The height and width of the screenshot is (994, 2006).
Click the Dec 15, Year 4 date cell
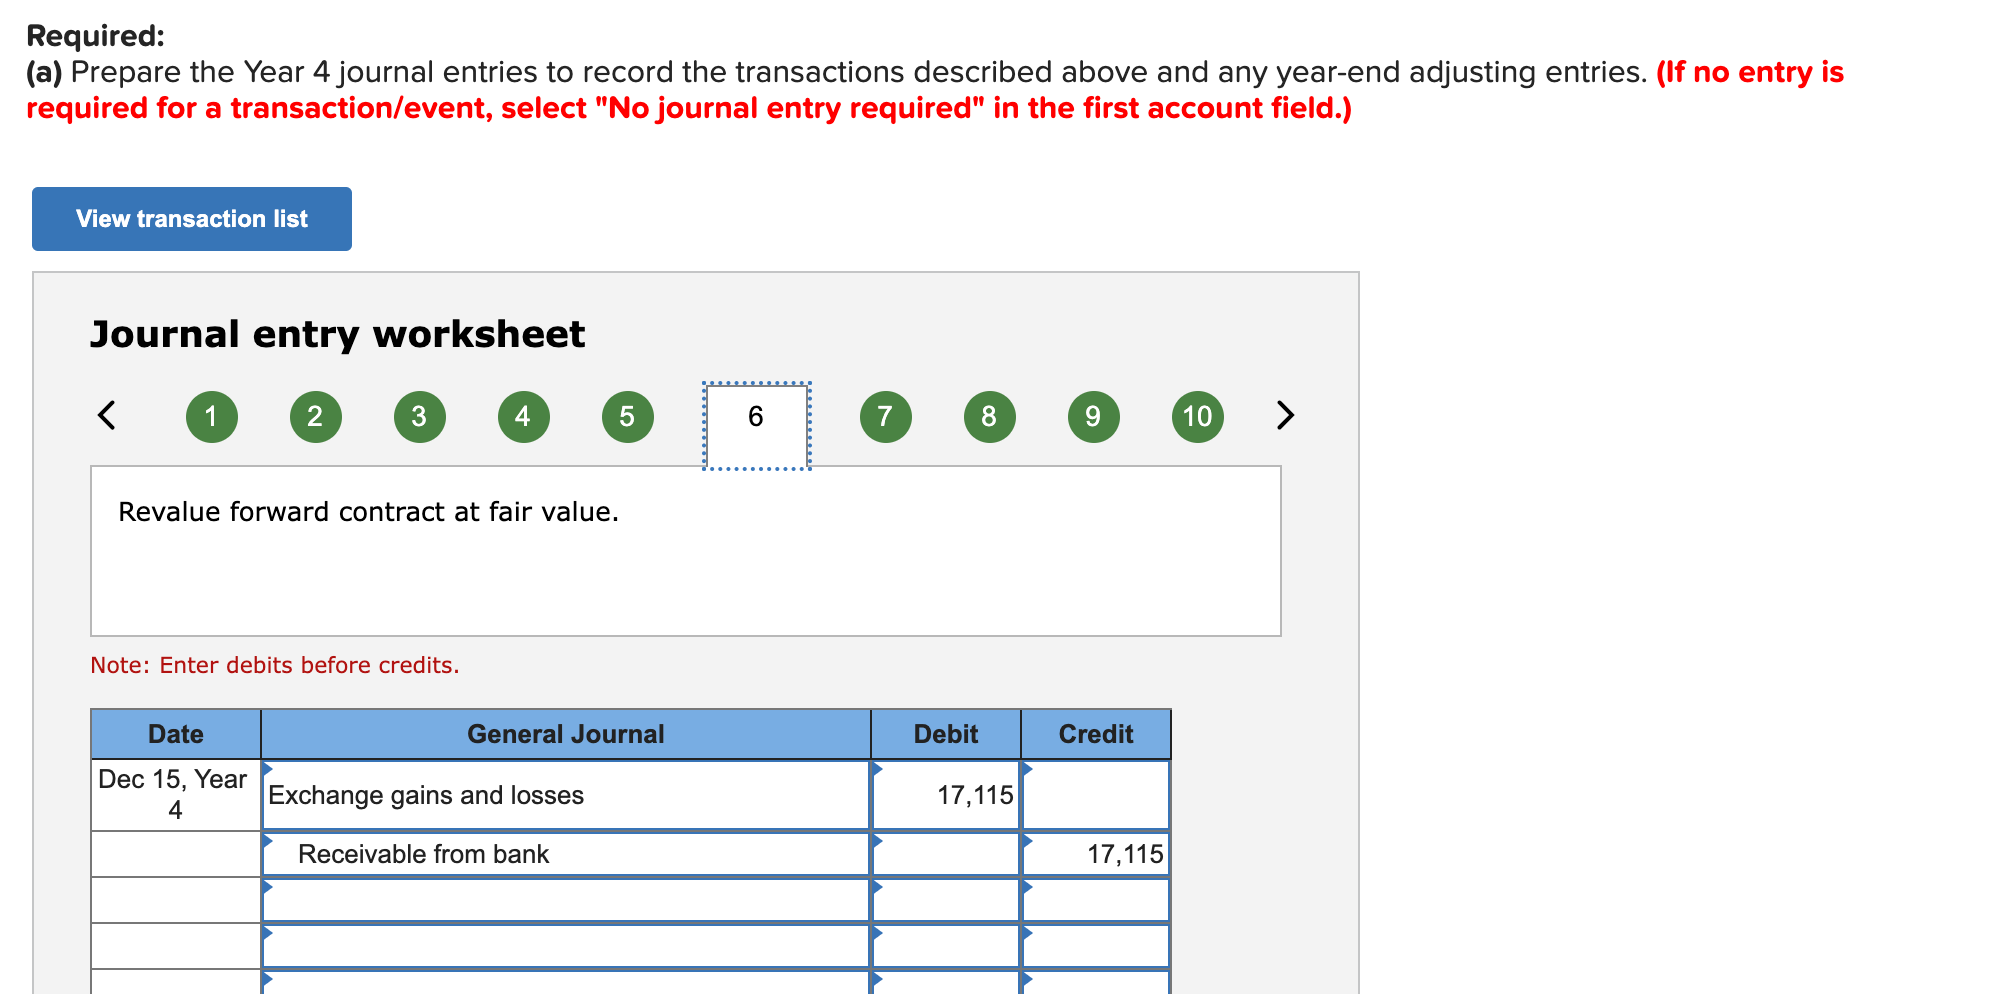click(176, 795)
